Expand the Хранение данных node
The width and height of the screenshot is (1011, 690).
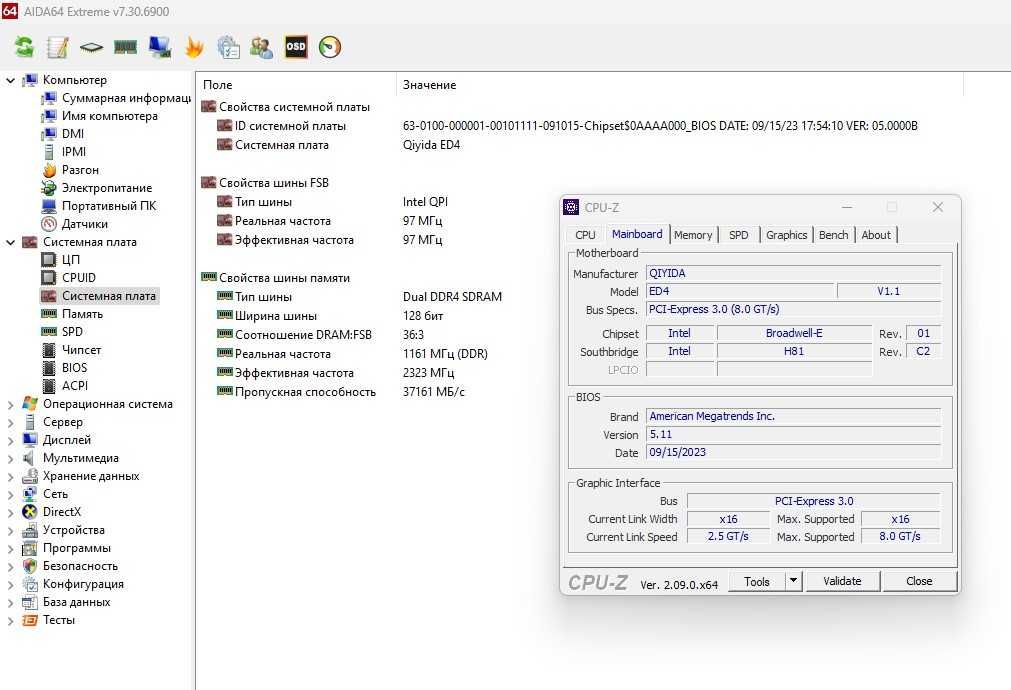pos(10,477)
